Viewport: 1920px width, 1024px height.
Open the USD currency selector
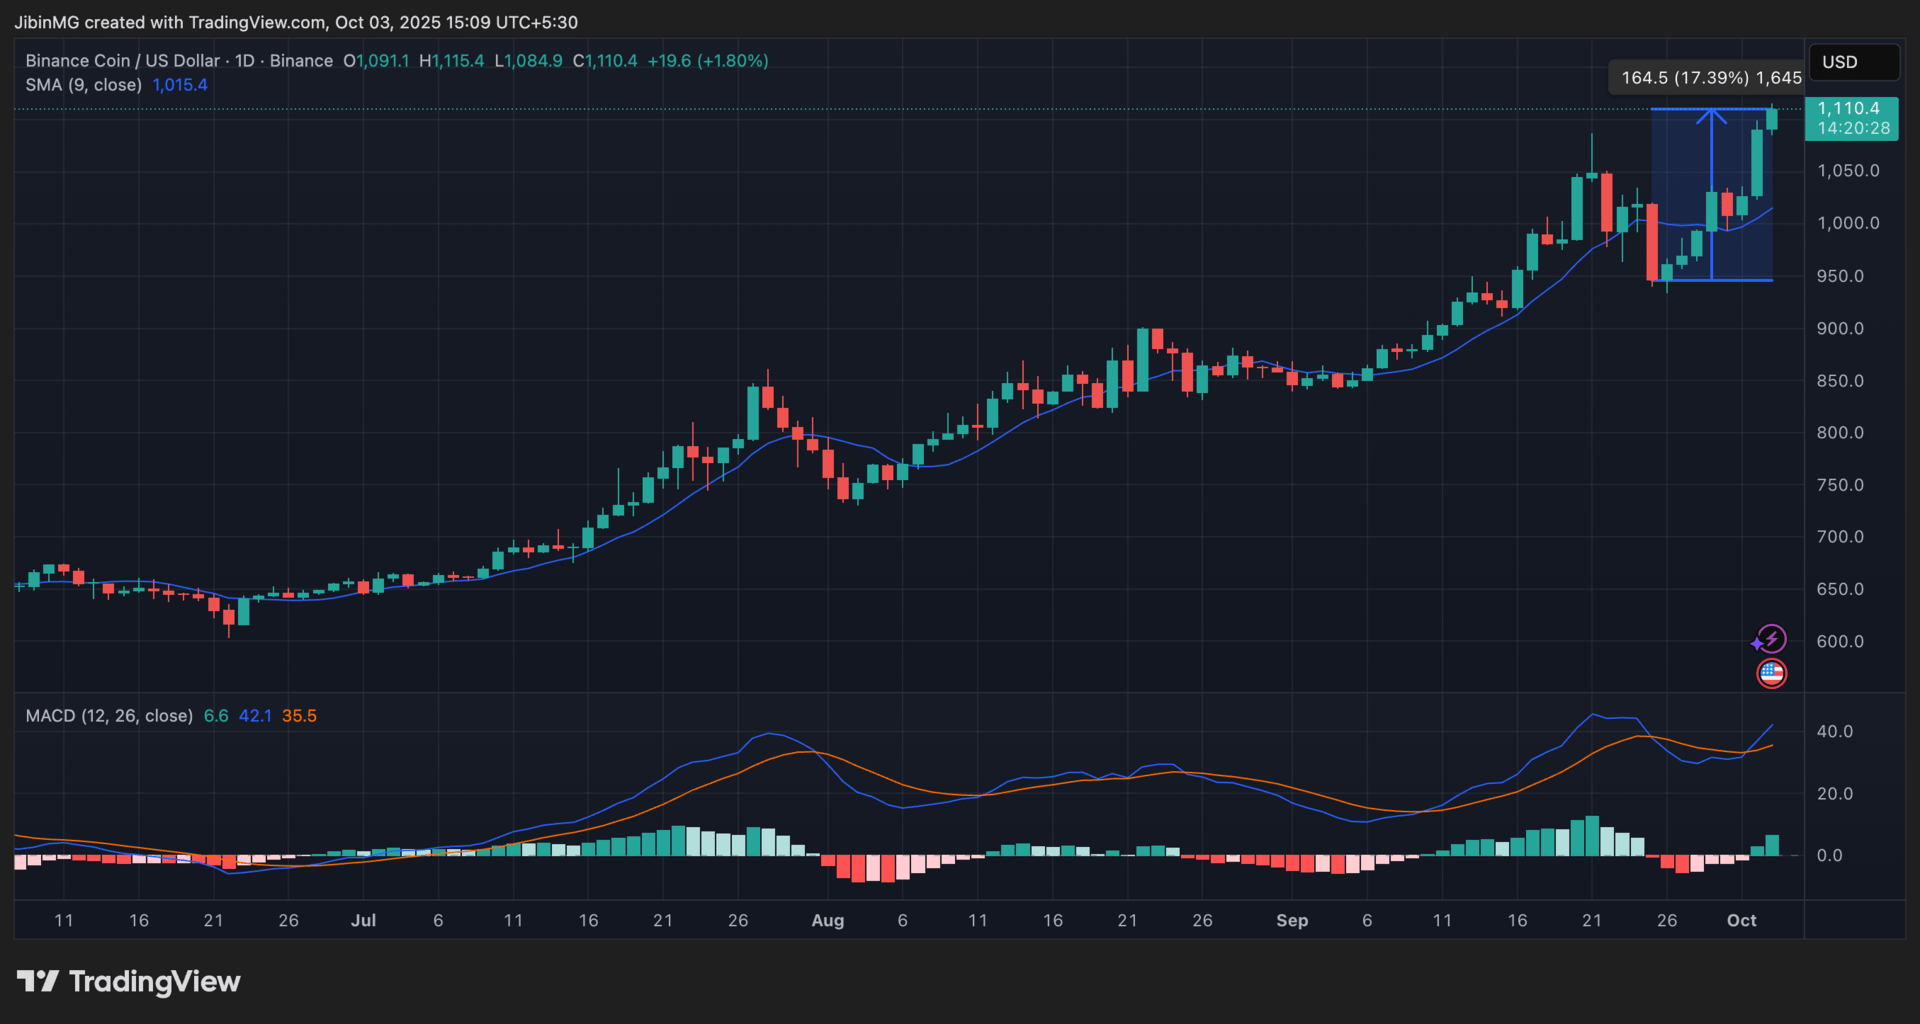(1853, 62)
